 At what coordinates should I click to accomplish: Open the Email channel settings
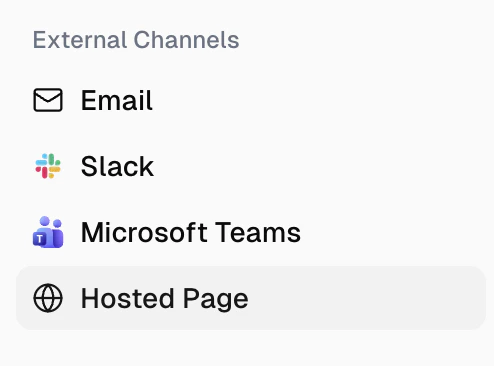[251, 100]
